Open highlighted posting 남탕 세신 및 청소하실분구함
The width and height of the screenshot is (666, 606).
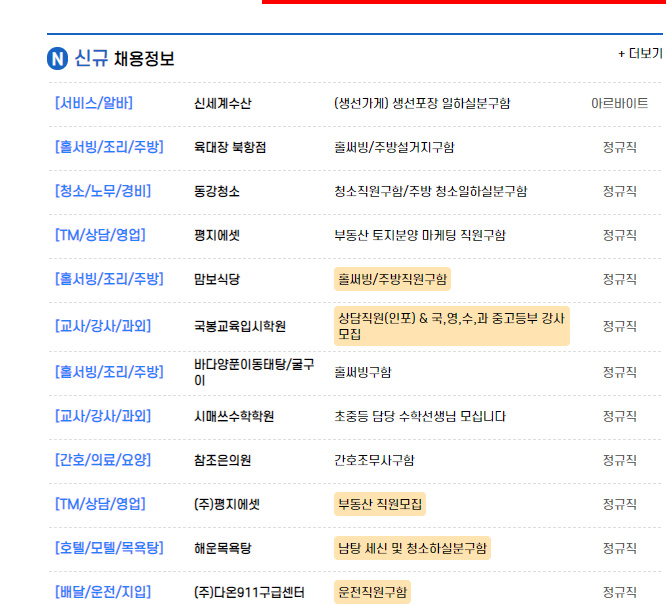click(x=412, y=548)
